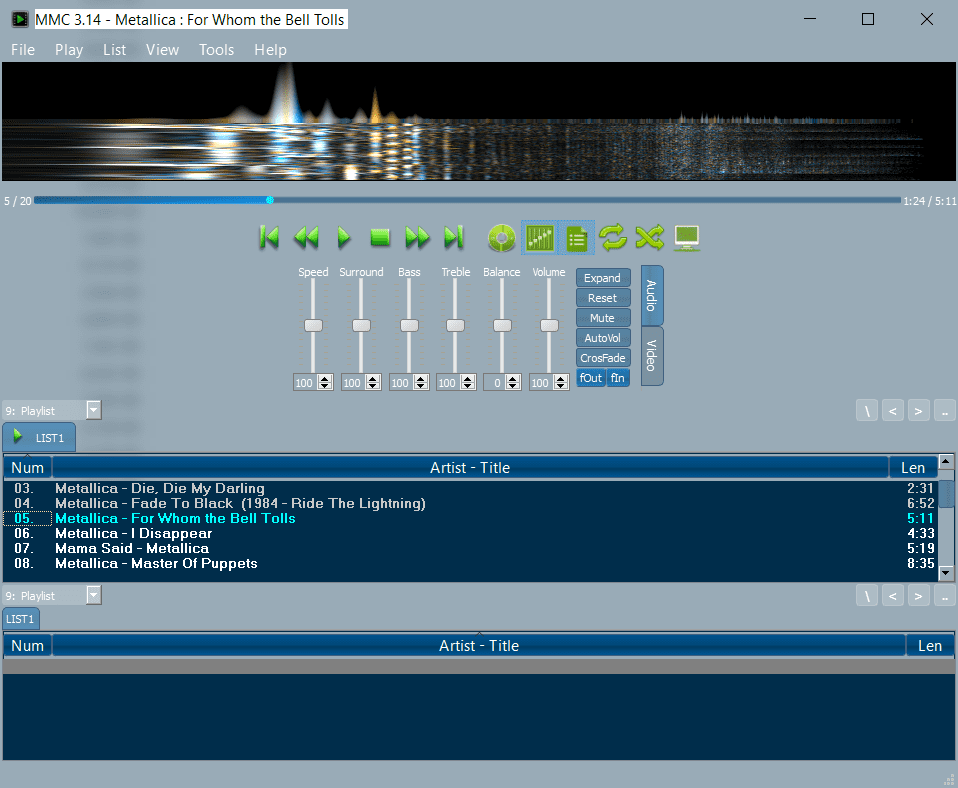Open the Tools menu
958x788 pixels.
point(216,49)
